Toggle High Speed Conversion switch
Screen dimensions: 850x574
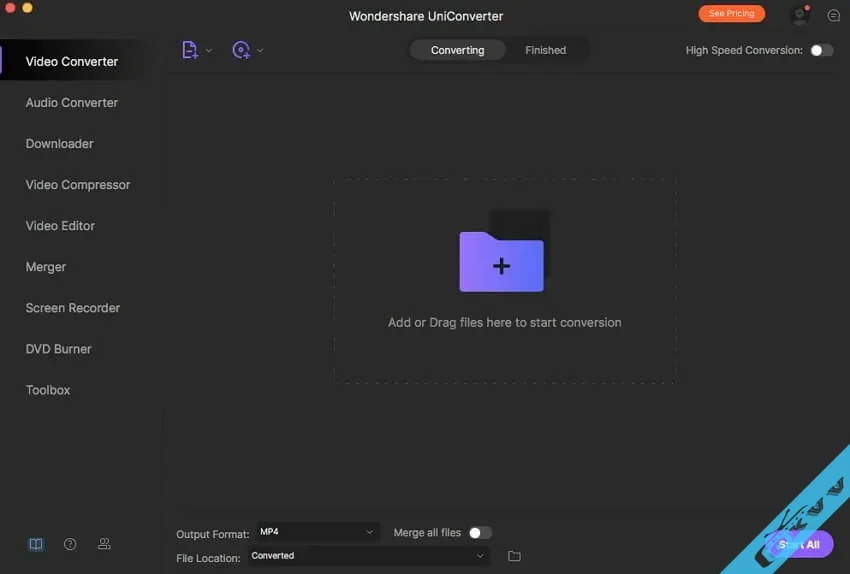(821, 50)
